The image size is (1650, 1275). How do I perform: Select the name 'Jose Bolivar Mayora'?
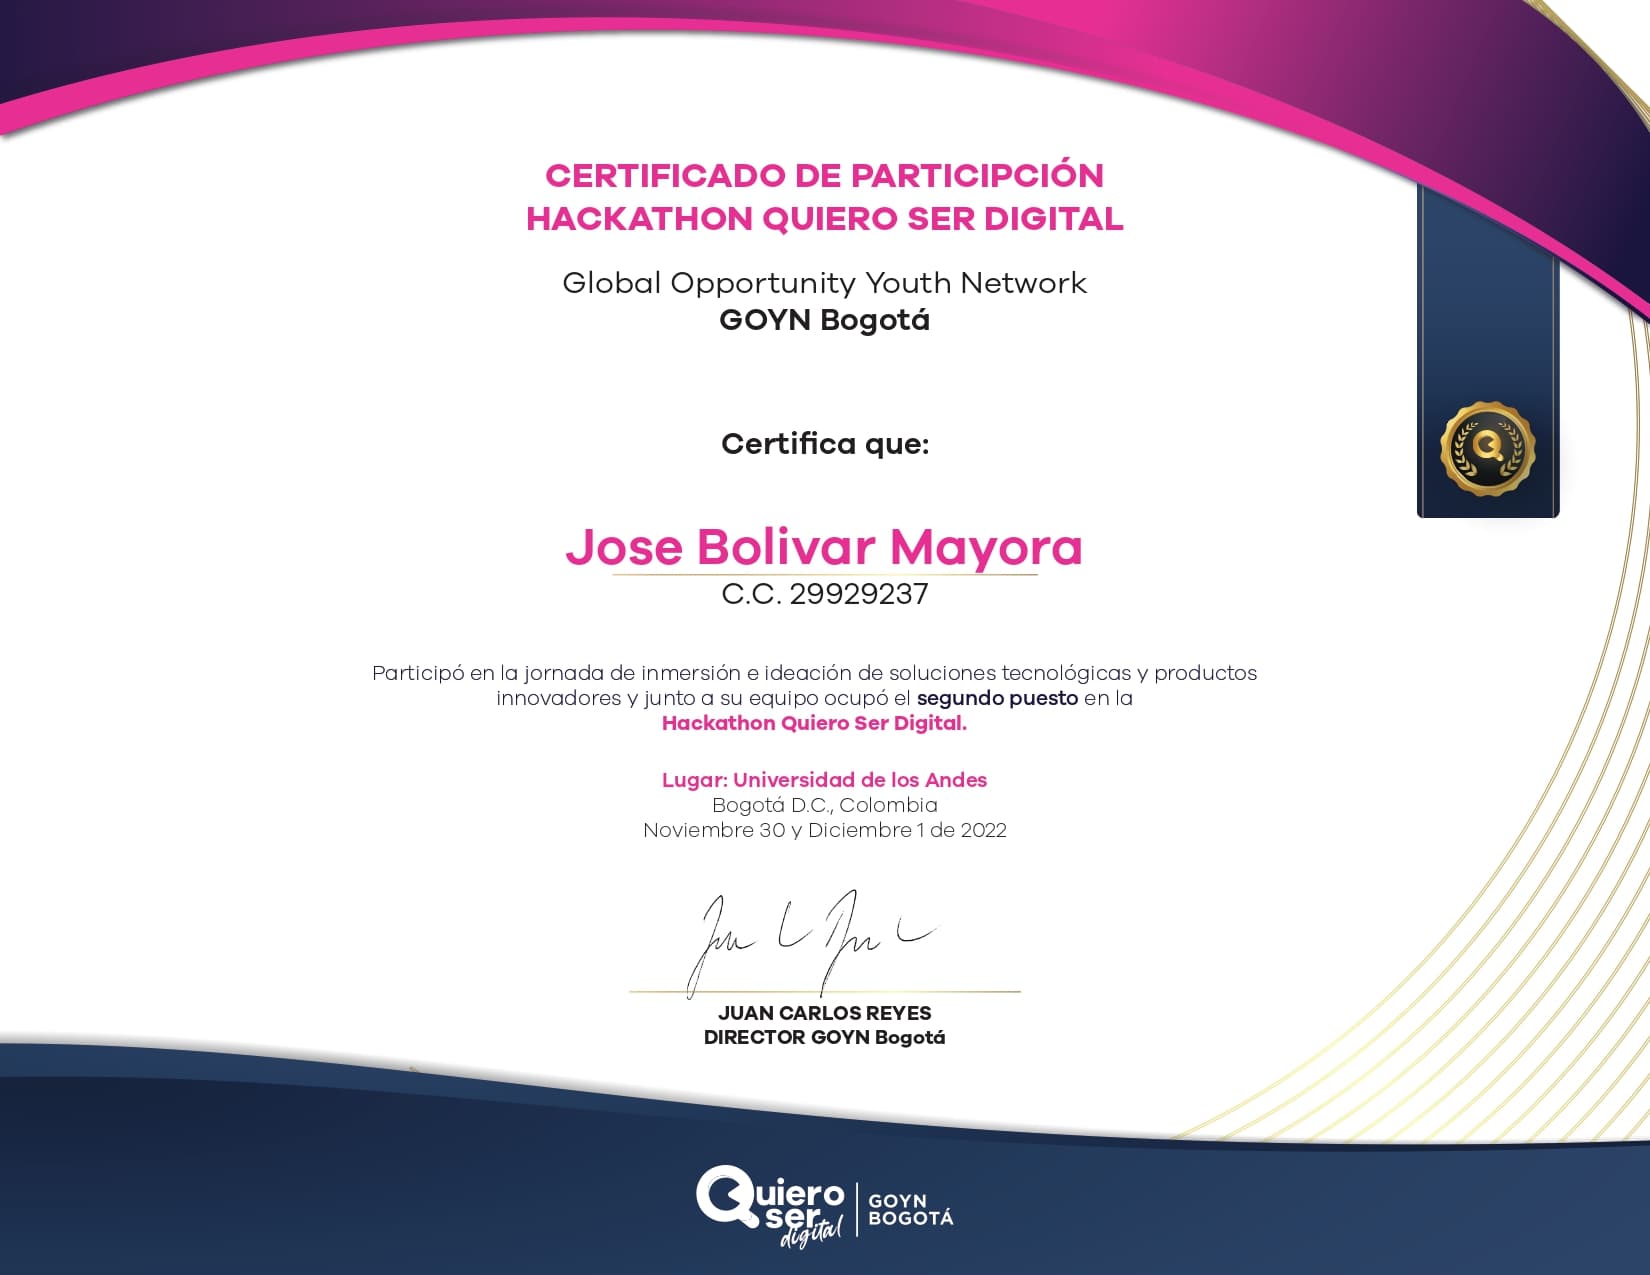point(824,547)
